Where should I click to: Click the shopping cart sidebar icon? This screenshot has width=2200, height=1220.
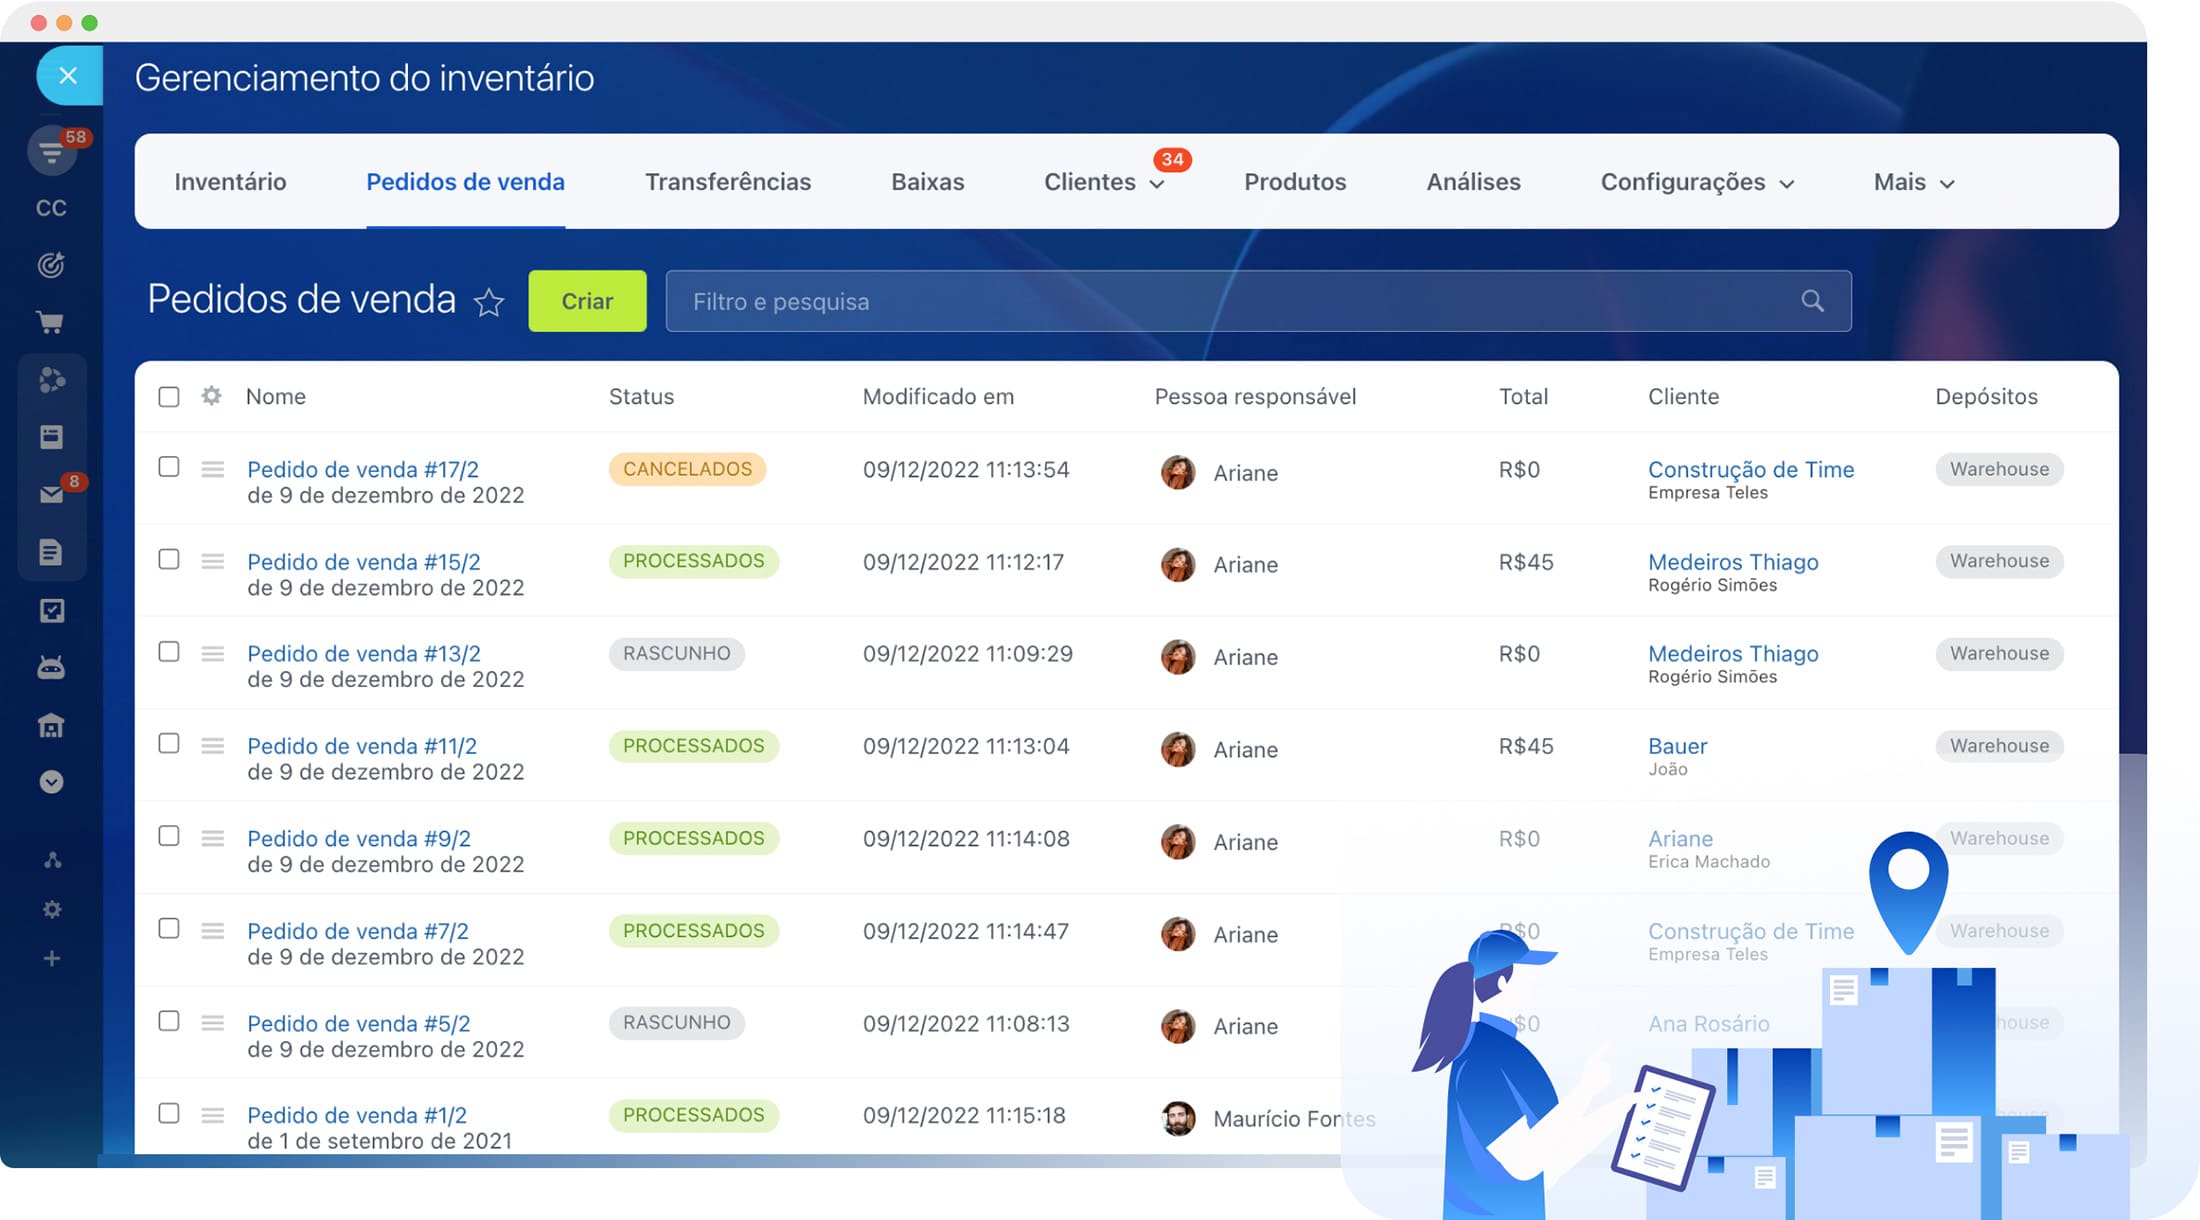[x=50, y=322]
